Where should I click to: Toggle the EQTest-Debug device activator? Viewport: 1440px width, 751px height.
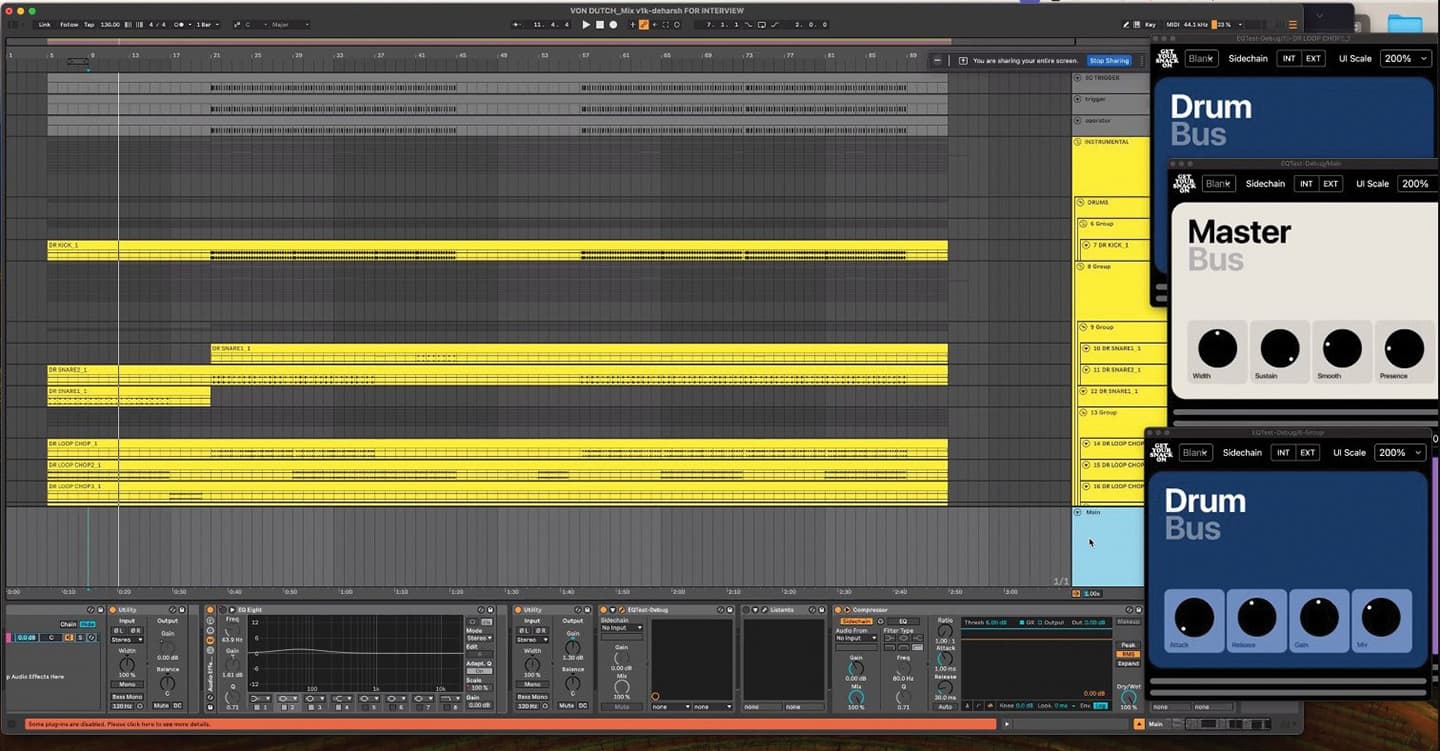(x=603, y=609)
